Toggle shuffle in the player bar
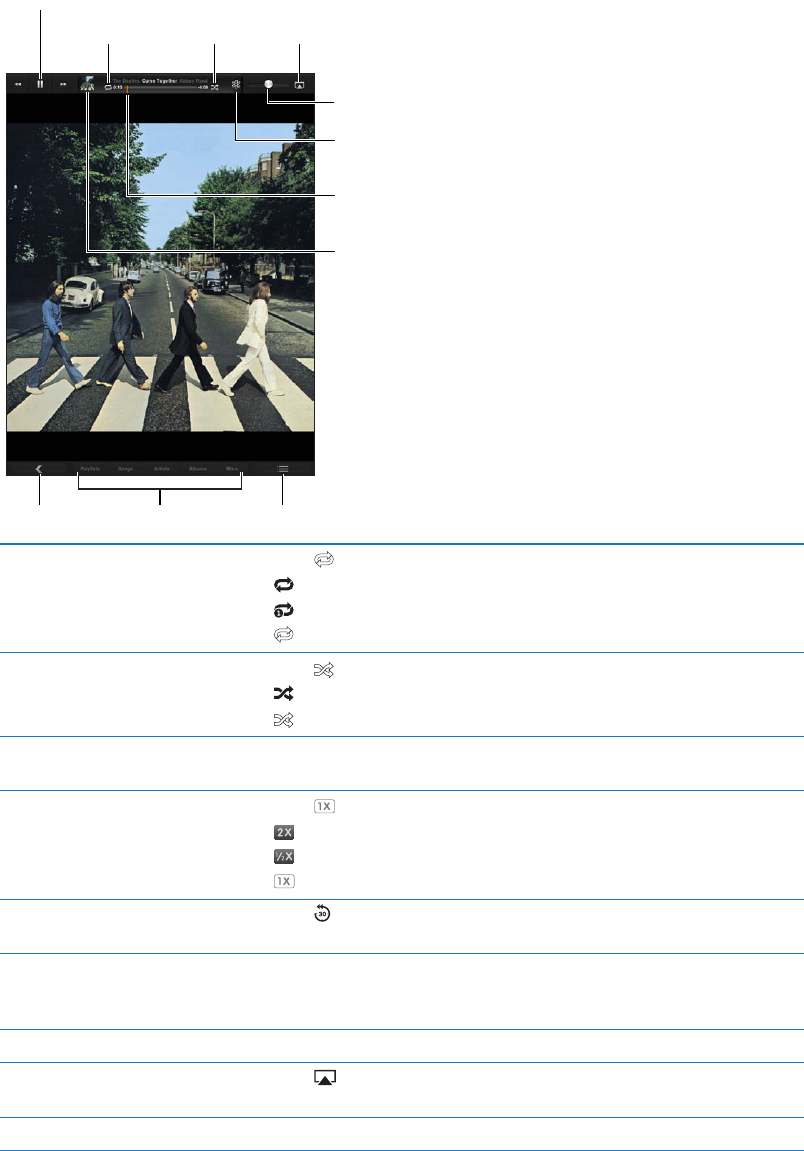 pyautogui.click(x=214, y=87)
